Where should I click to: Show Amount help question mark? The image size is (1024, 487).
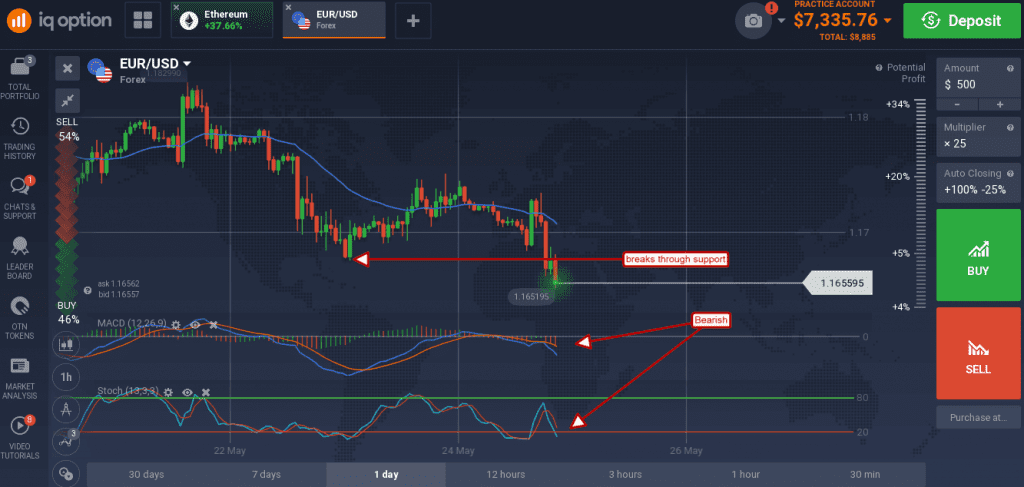(x=1010, y=68)
